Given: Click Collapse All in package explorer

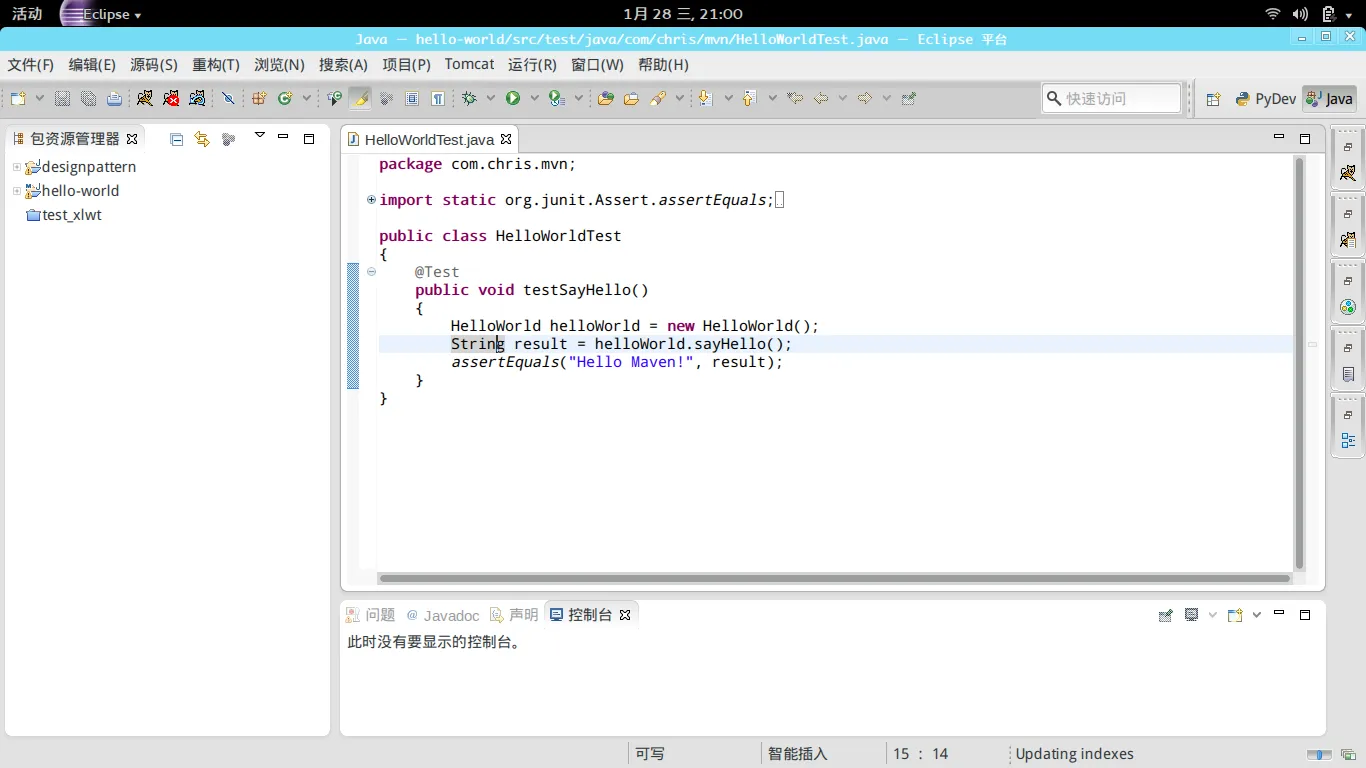Looking at the screenshot, I should click(177, 139).
